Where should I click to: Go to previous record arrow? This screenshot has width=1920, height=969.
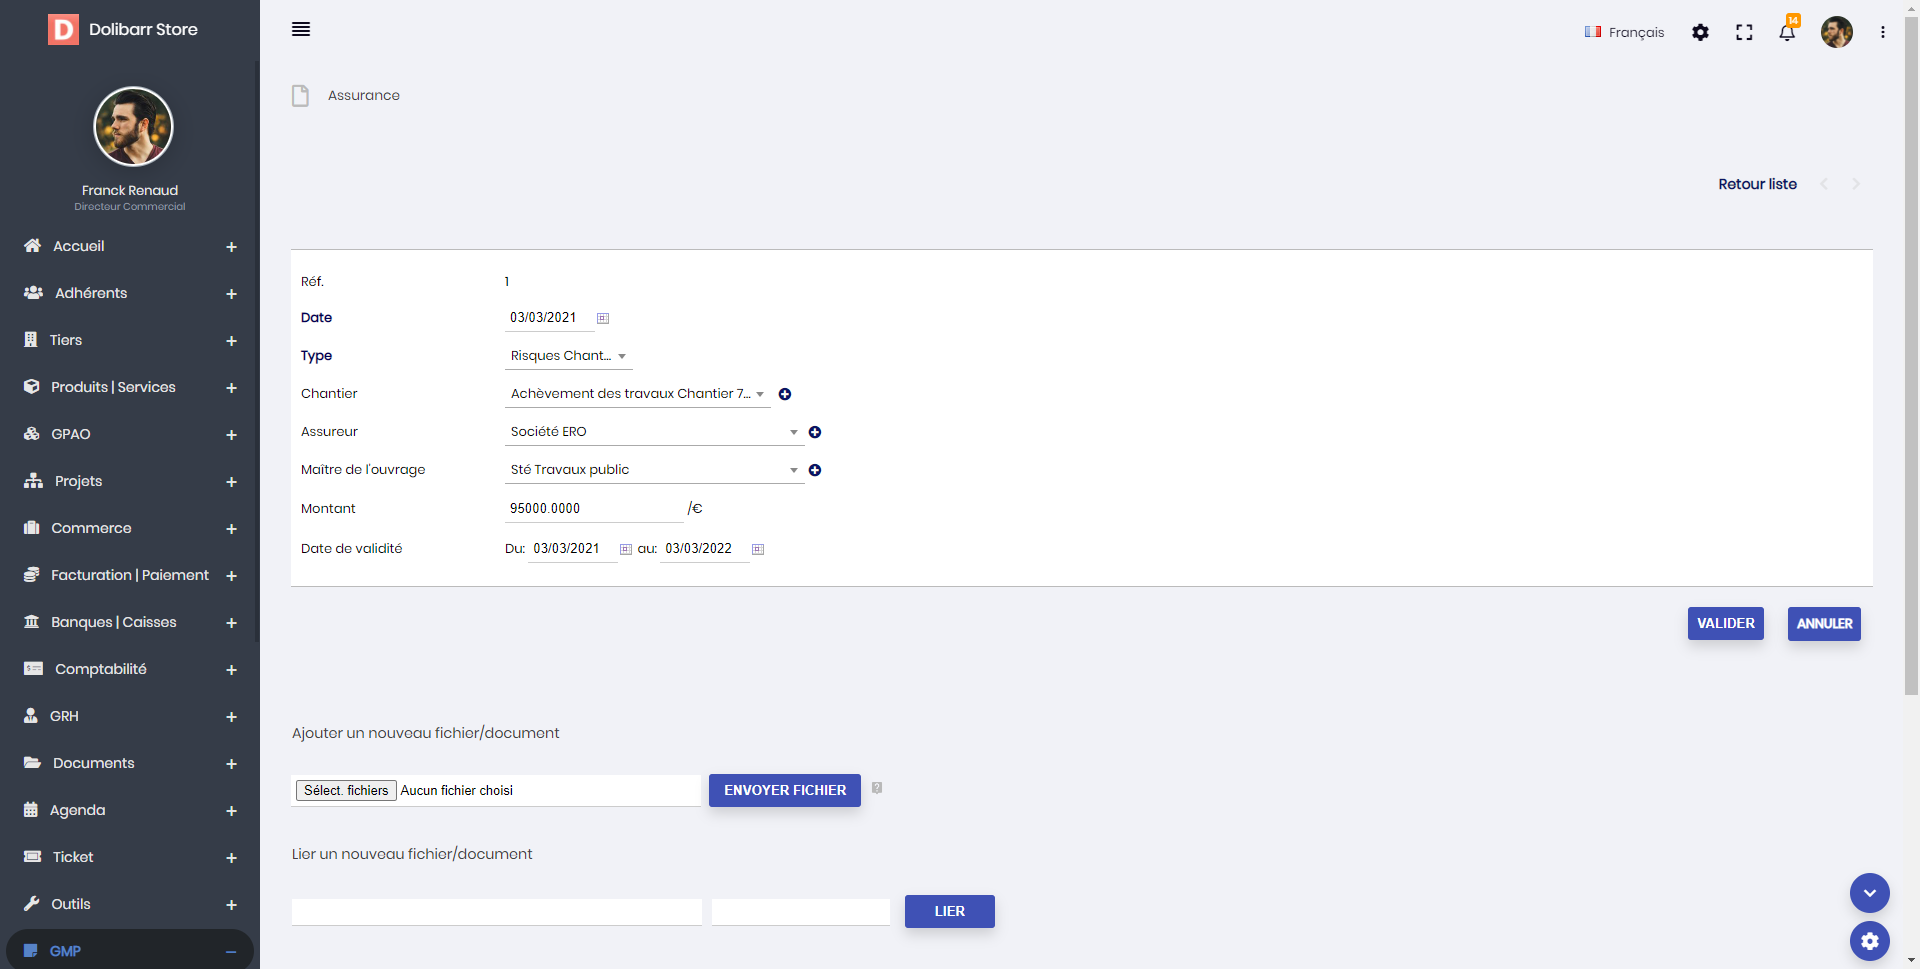pos(1825,184)
